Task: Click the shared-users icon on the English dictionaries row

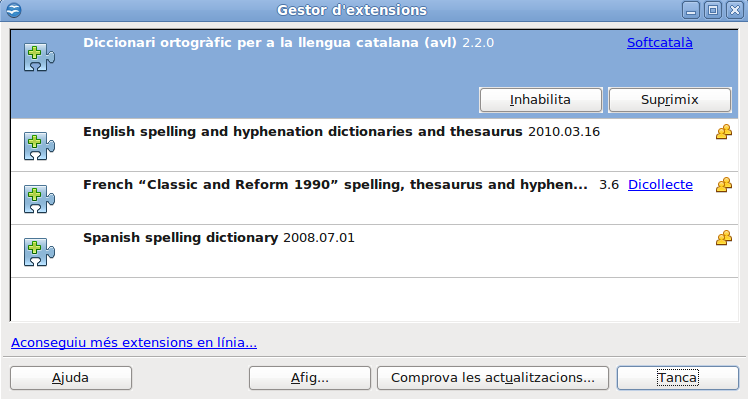Action: tap(724, 132)
